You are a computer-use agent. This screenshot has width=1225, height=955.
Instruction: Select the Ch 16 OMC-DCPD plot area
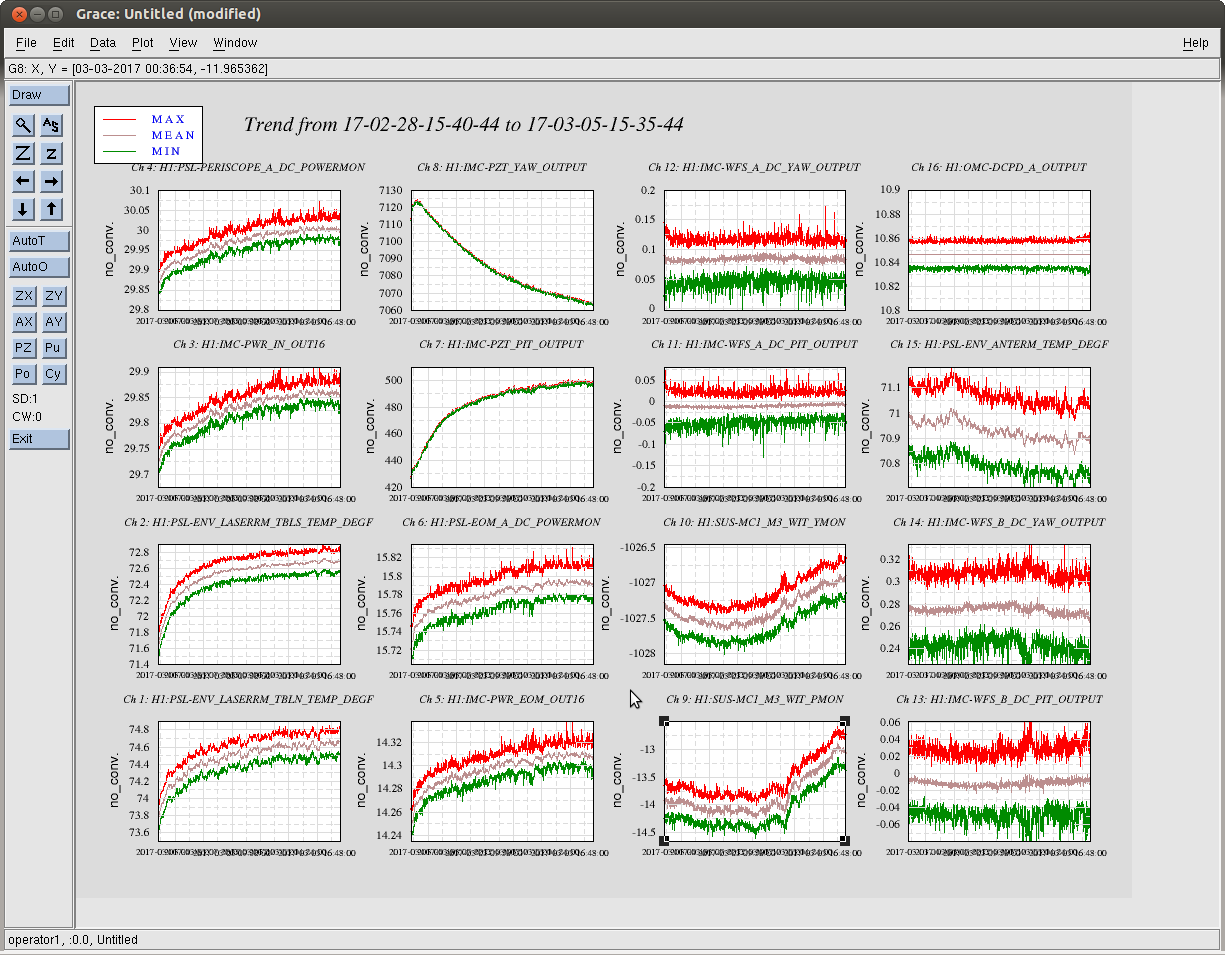[999, 250]
